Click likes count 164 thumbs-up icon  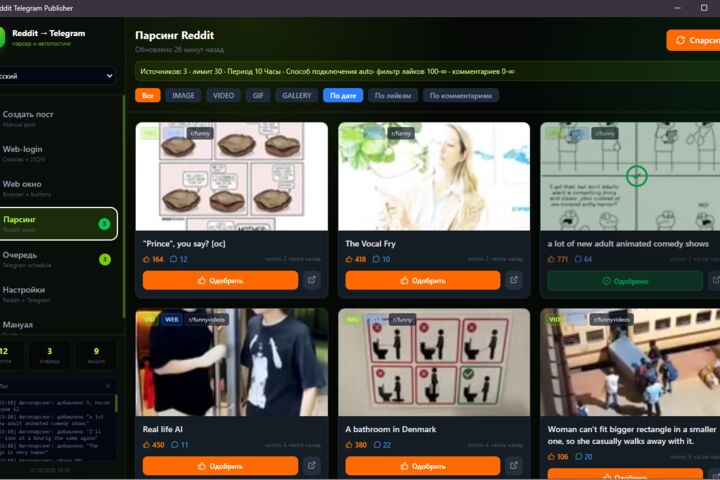(146, 260)
